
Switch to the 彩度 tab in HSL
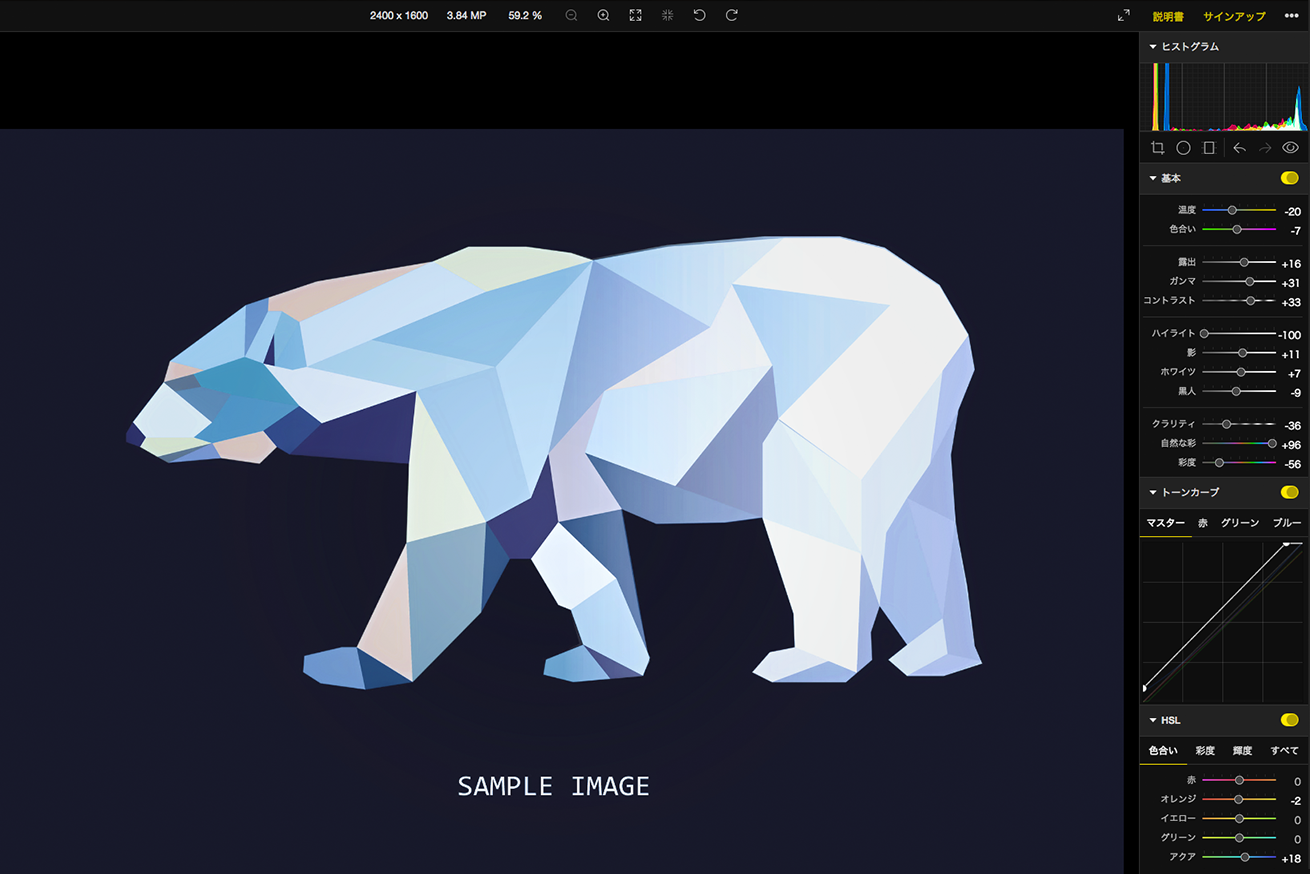[1205, 751]
